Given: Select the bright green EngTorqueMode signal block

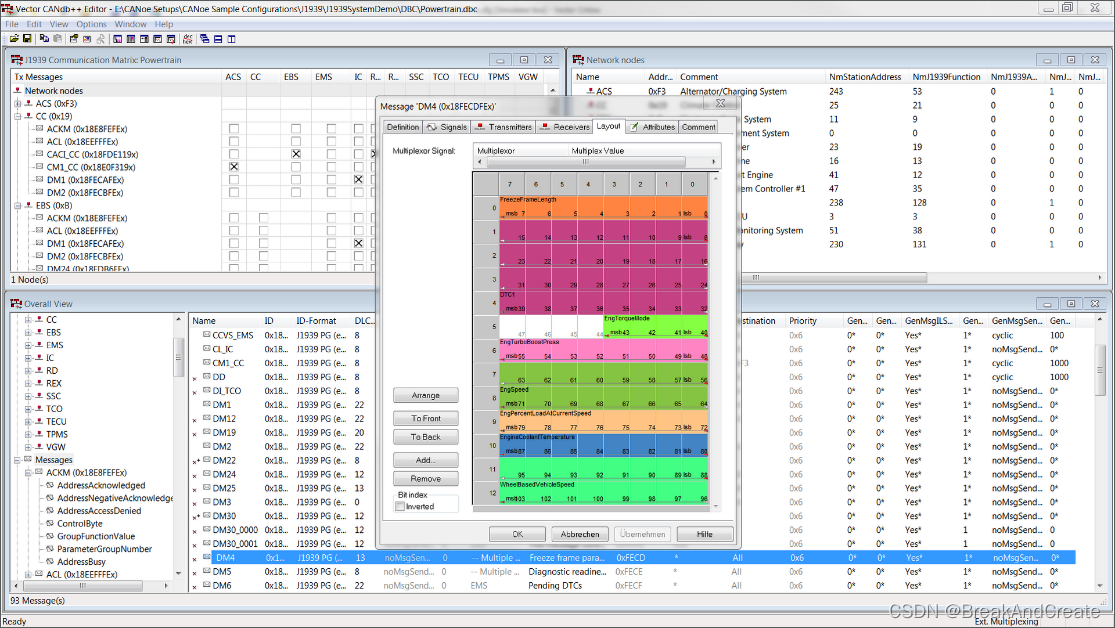Looking at the screenshot, I should tap(655, 326).
